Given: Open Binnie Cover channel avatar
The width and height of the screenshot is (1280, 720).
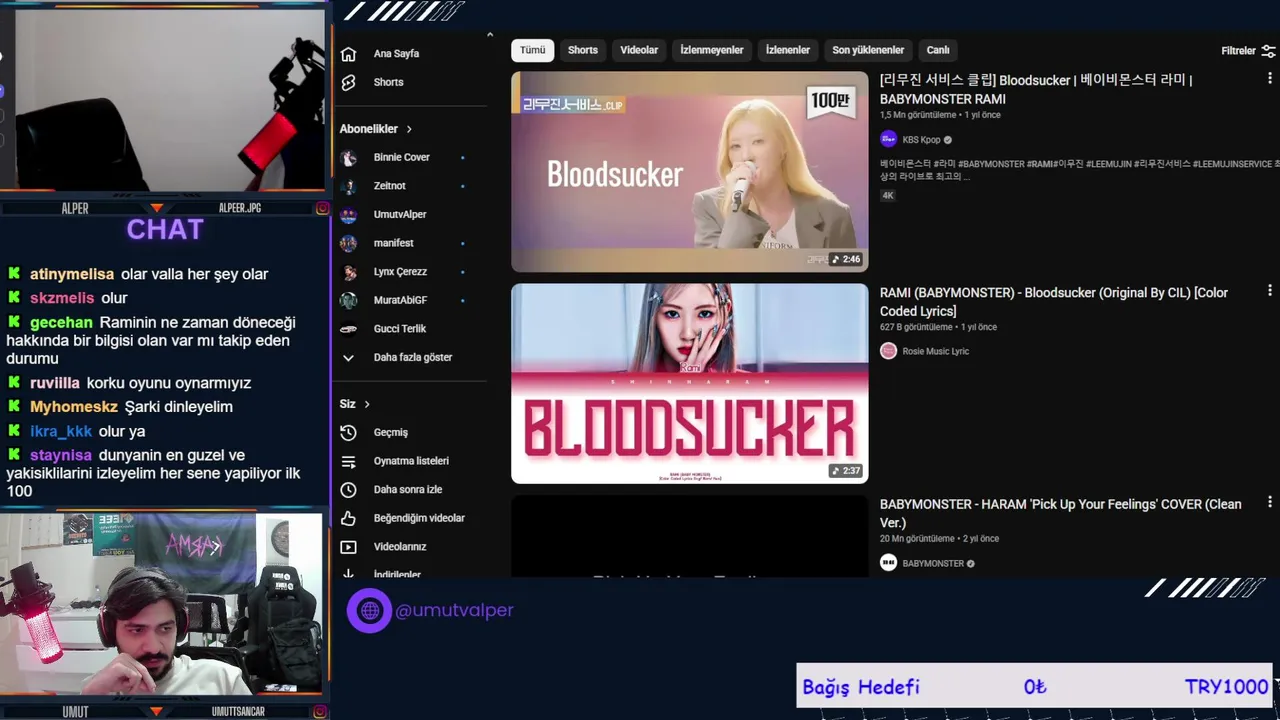Looking at the screenshot, I should click(x=348, y=157).
